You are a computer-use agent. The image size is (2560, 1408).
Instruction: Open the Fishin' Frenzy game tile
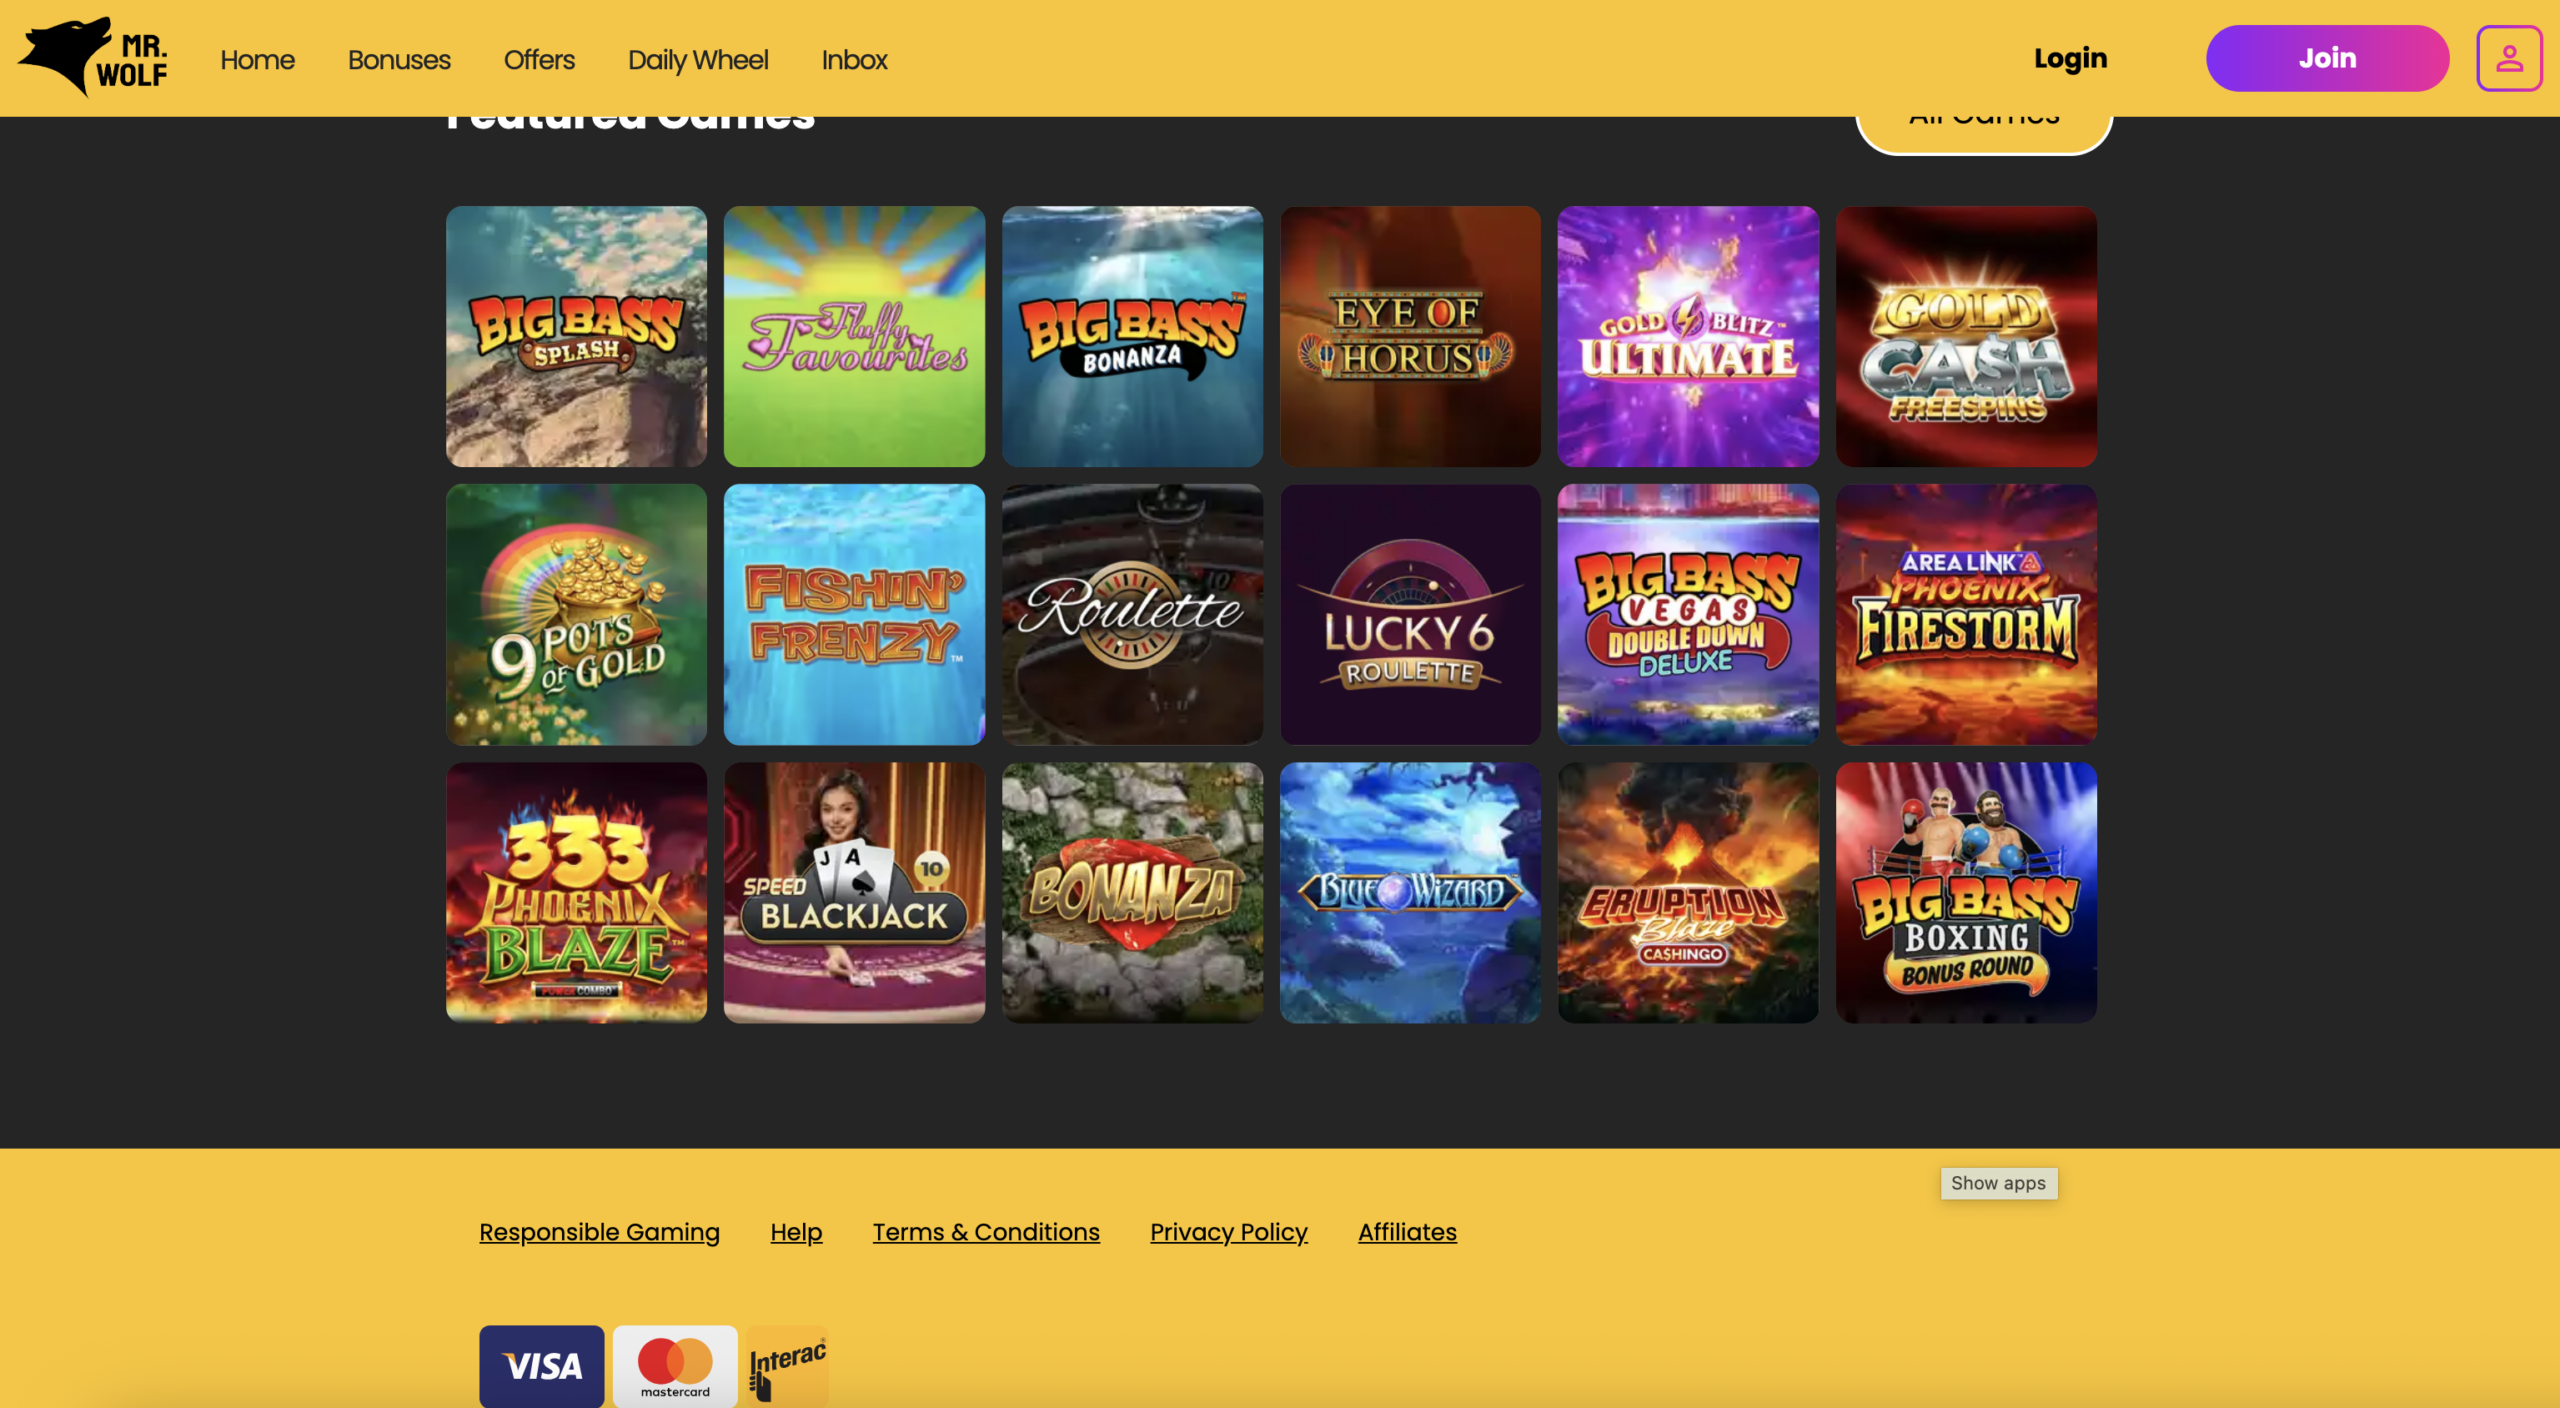click(x=854, y=614)
